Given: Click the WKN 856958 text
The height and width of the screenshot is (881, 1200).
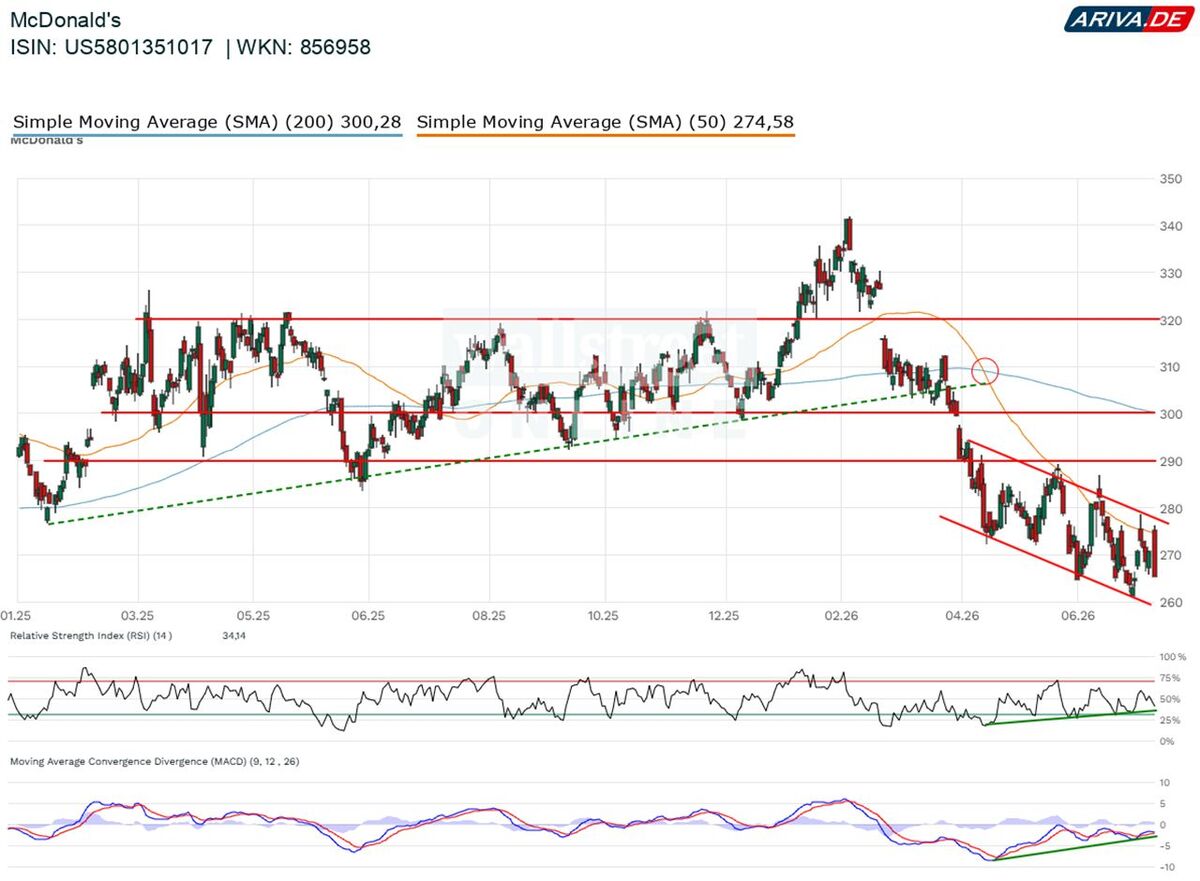Looking at the screenshot, I should tap(304, 47).
